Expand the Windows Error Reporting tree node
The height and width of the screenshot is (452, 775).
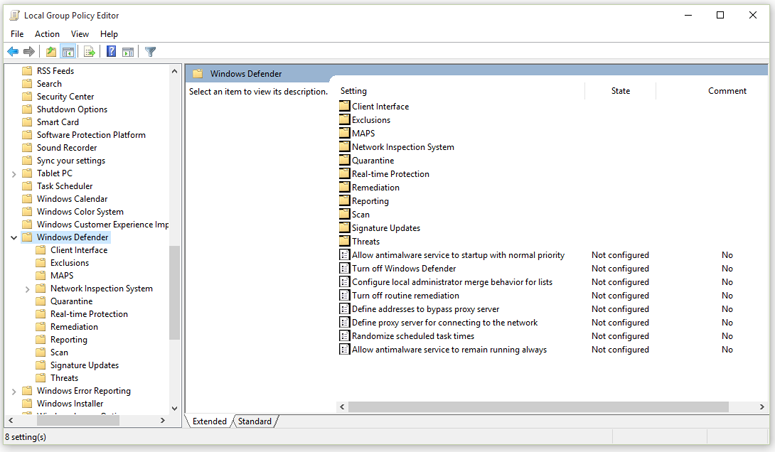(13, 391)
